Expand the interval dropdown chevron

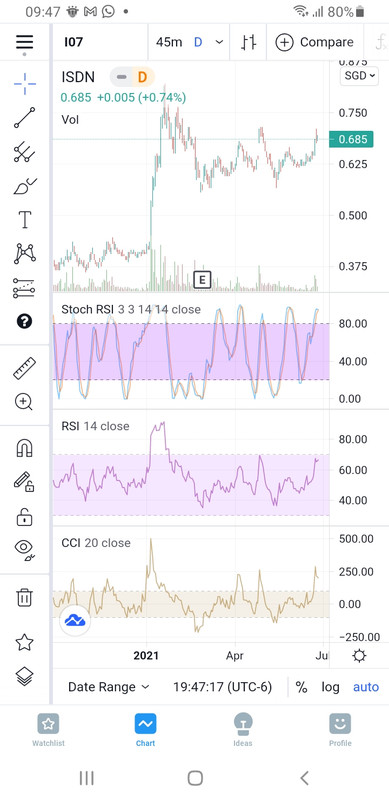coord(220,42)
